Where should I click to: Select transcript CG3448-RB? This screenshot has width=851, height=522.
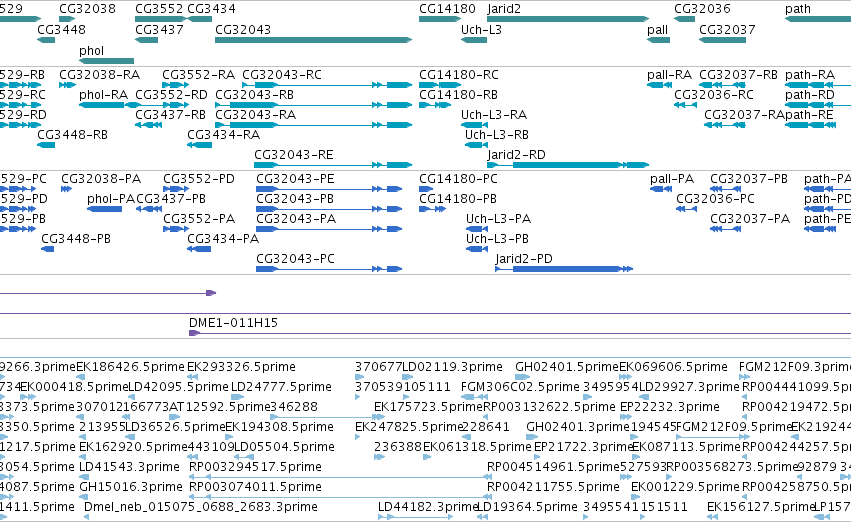(x=72, y=135)
